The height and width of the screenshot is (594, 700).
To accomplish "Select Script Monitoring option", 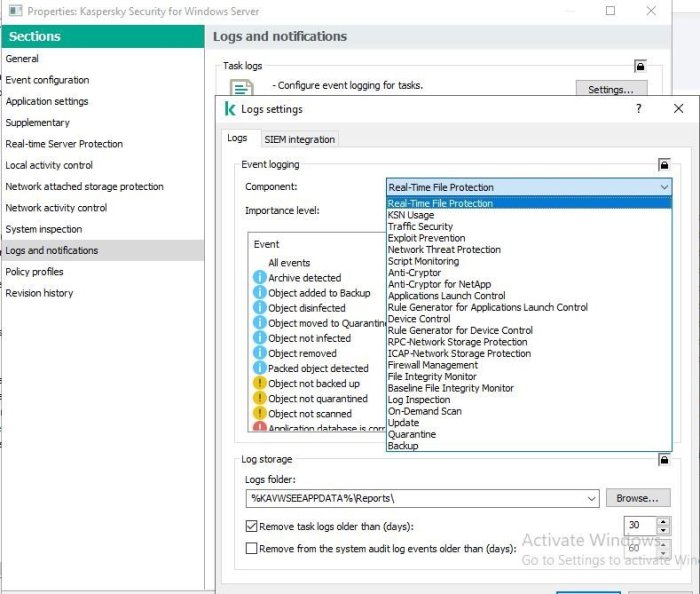I will (x=529, y=262).
